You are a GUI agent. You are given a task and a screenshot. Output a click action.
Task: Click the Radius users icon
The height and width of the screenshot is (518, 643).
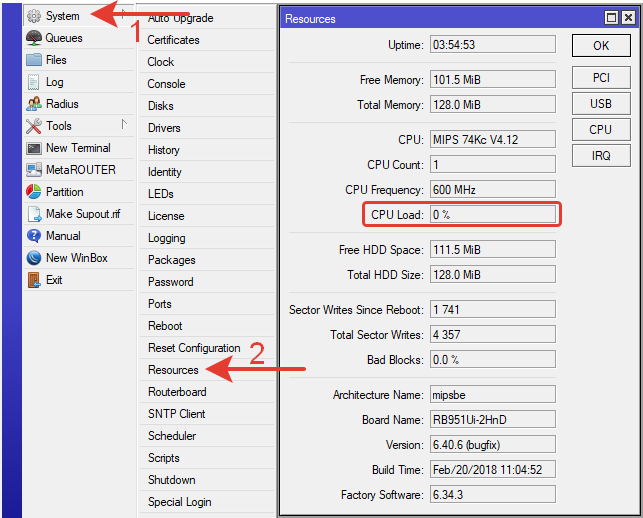[34, 104]
